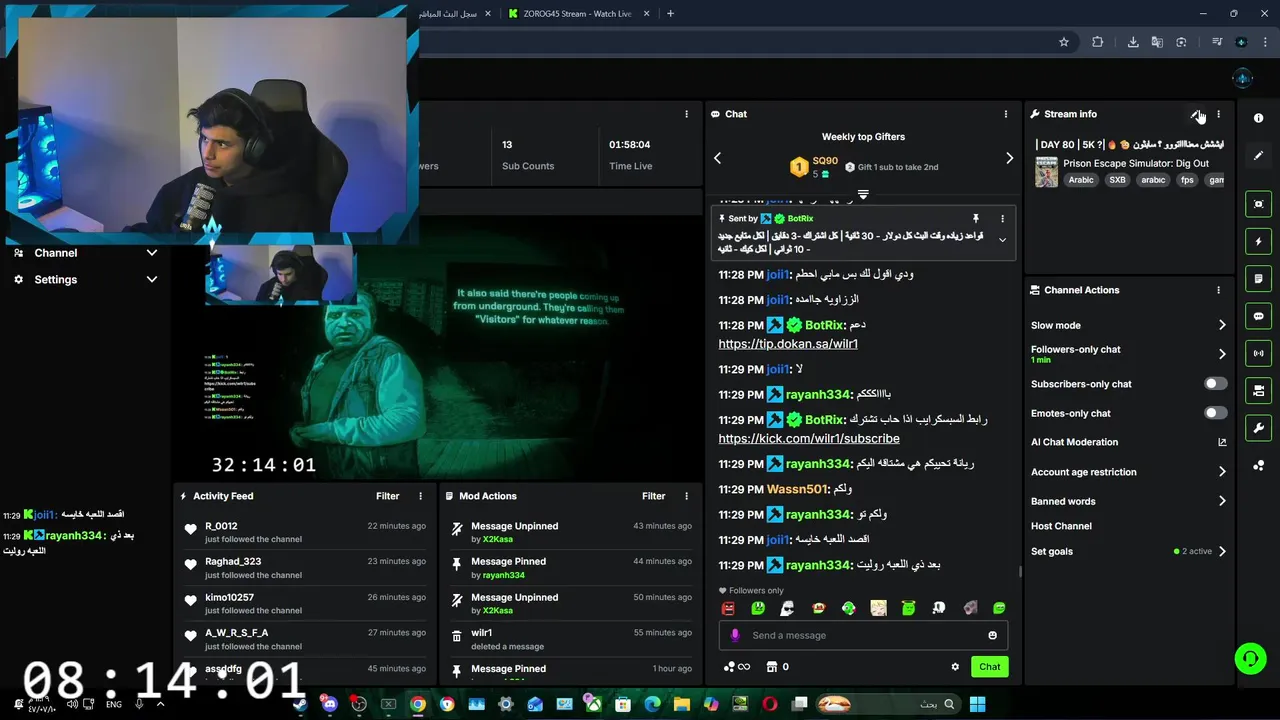Image resolution: width=1280 pixels, height=720 pixels.
Task: Click the pencil icon in right sidebar
Action: pyautogui.click(x=1258, y=155)
